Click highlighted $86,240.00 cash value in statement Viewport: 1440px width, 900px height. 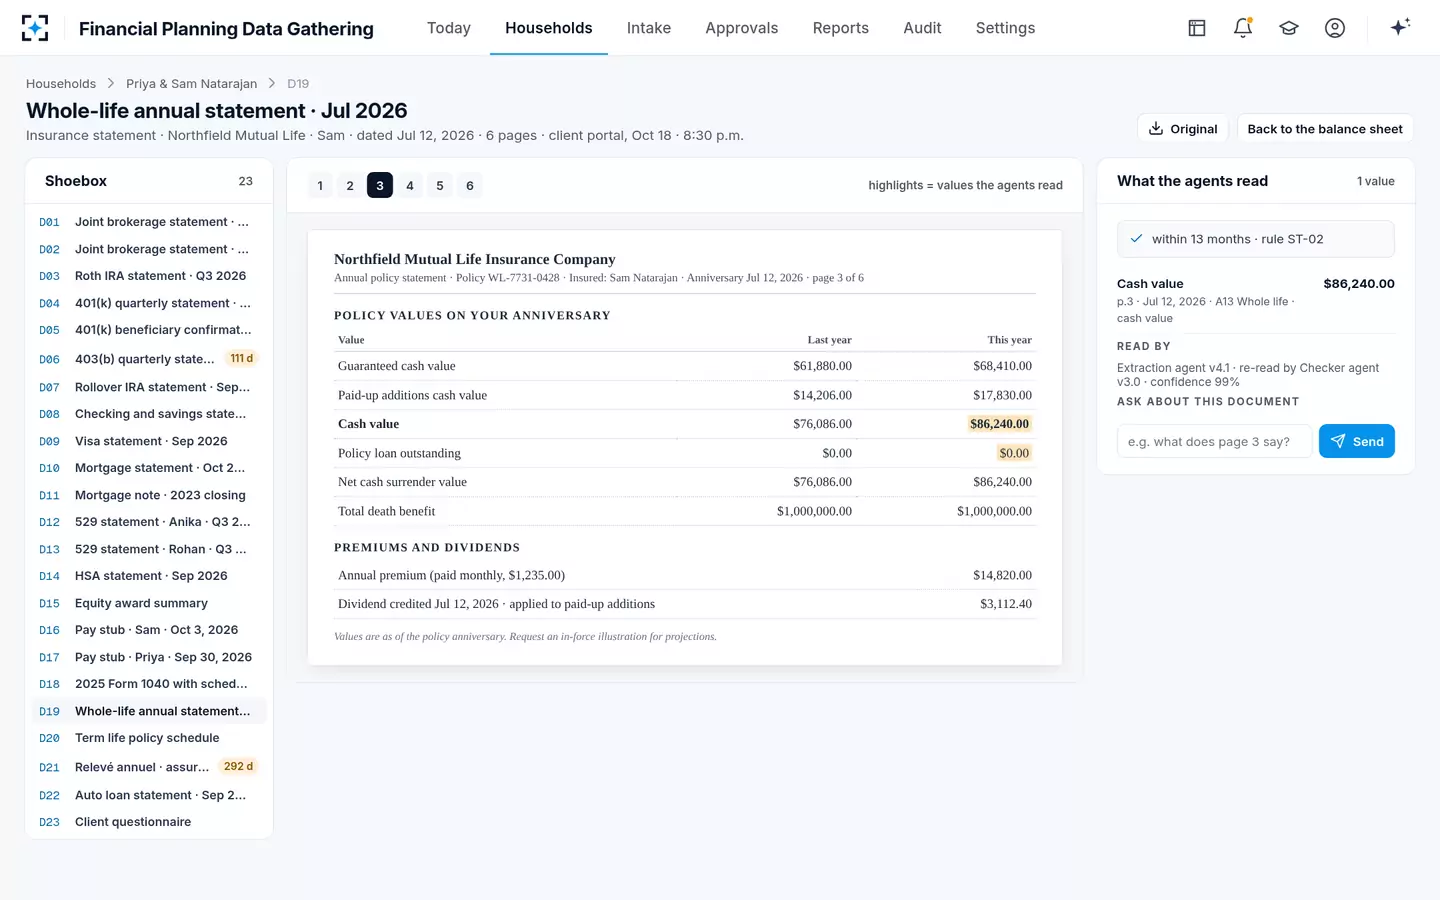1000,424
